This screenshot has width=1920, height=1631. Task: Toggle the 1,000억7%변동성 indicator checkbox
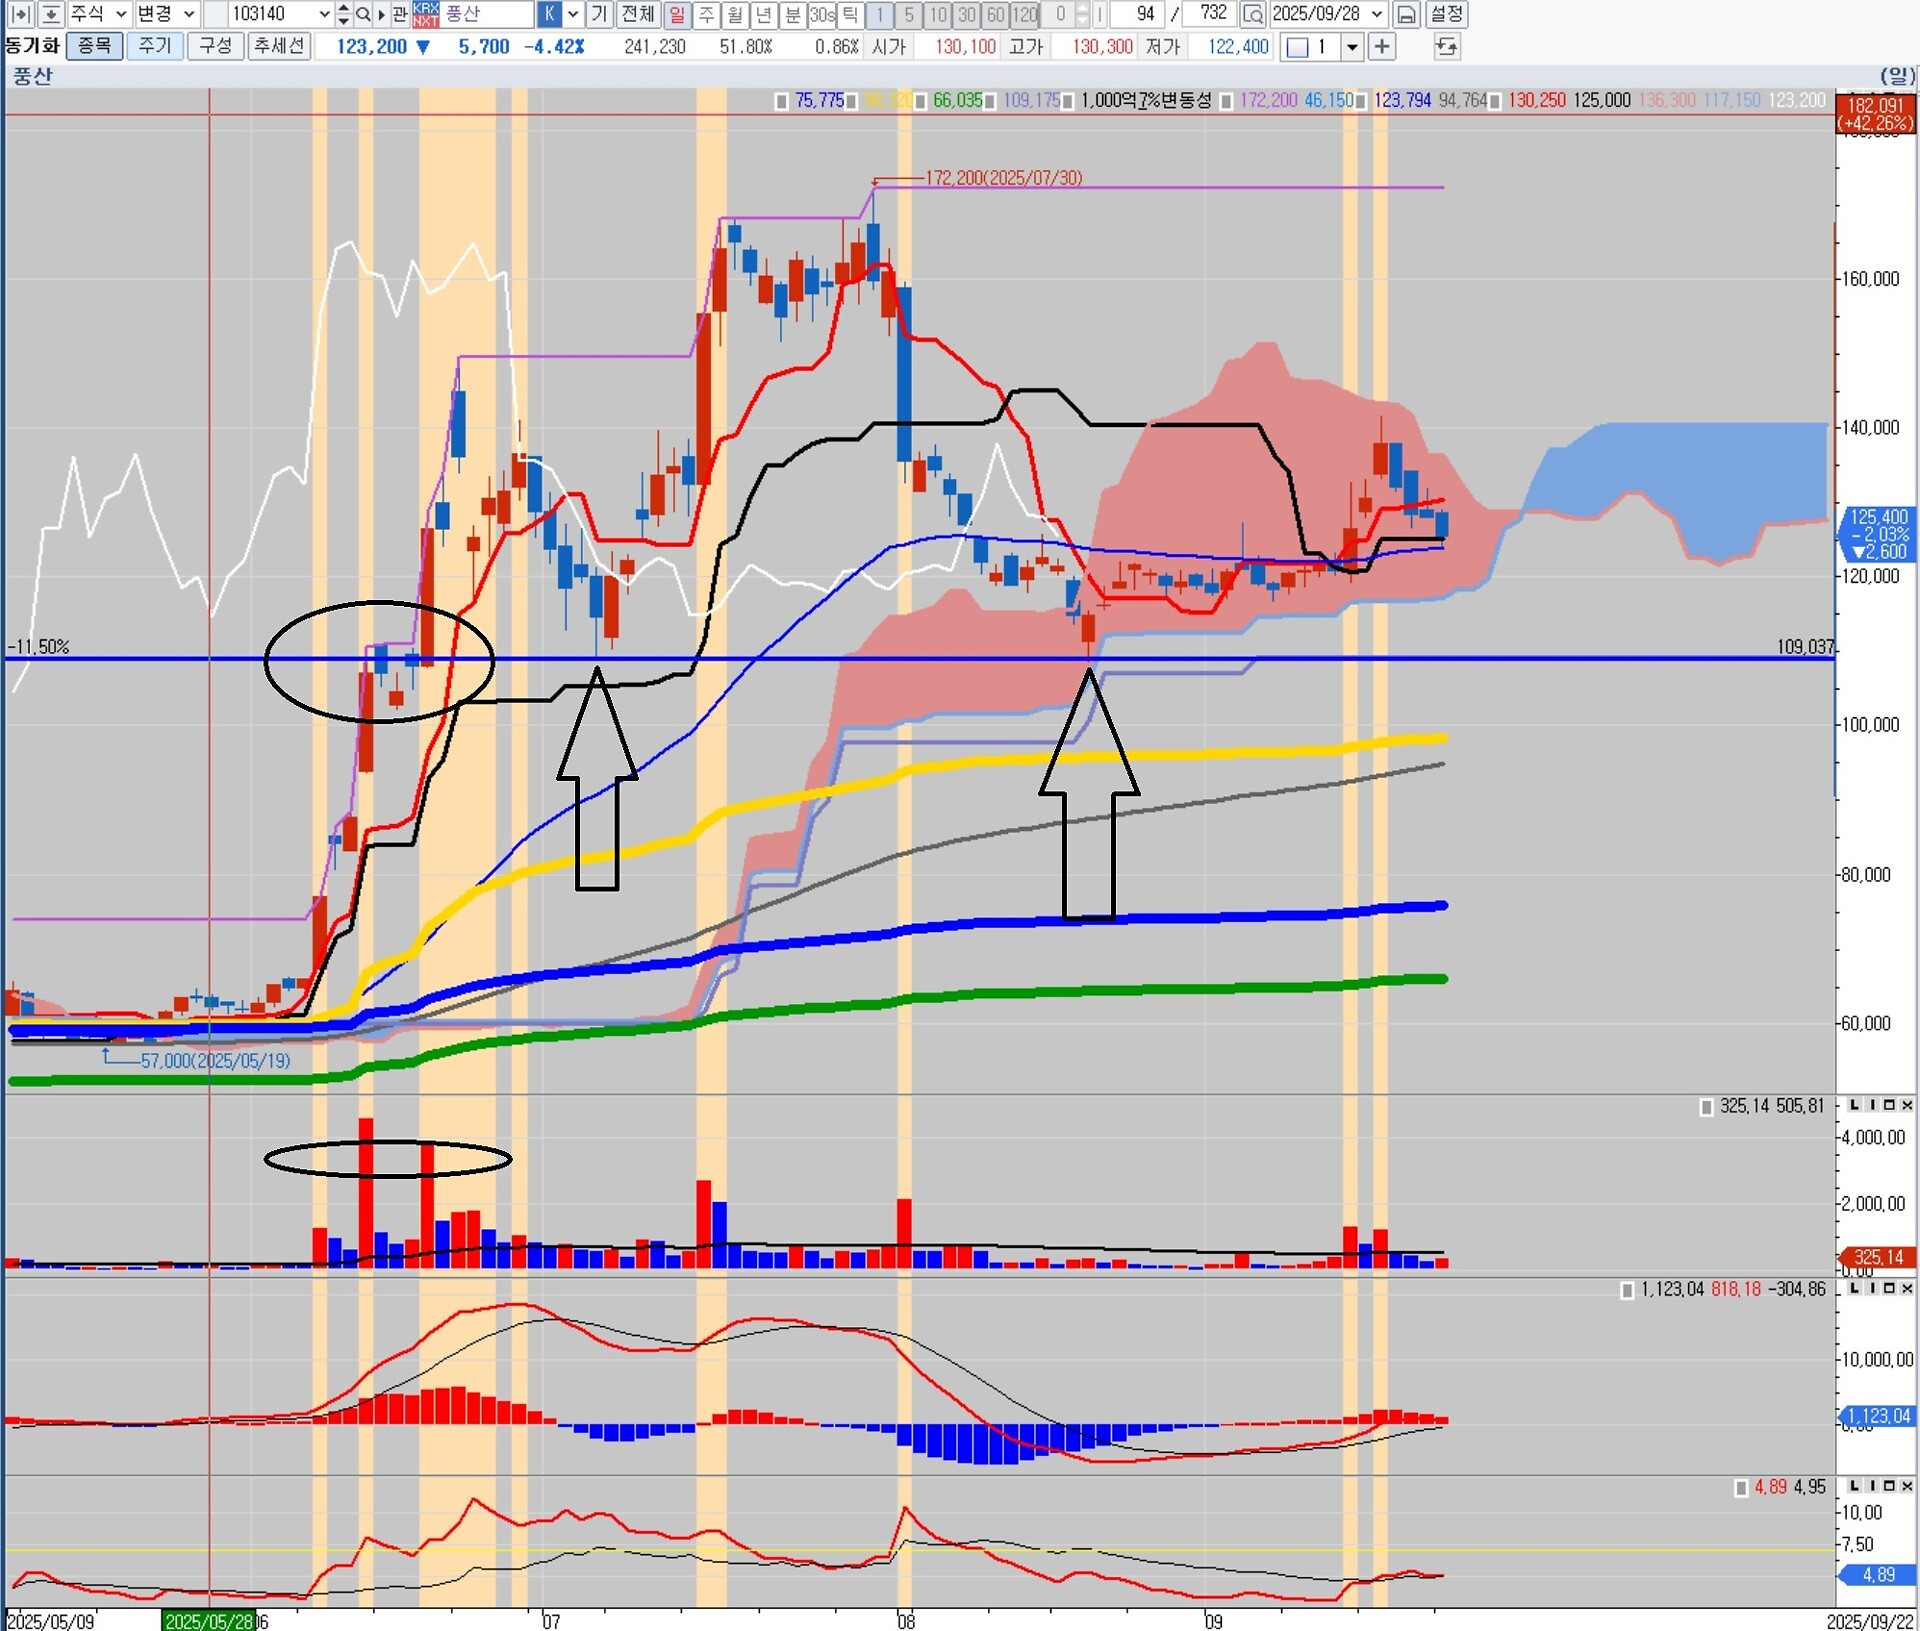(x=1069, y=101)
